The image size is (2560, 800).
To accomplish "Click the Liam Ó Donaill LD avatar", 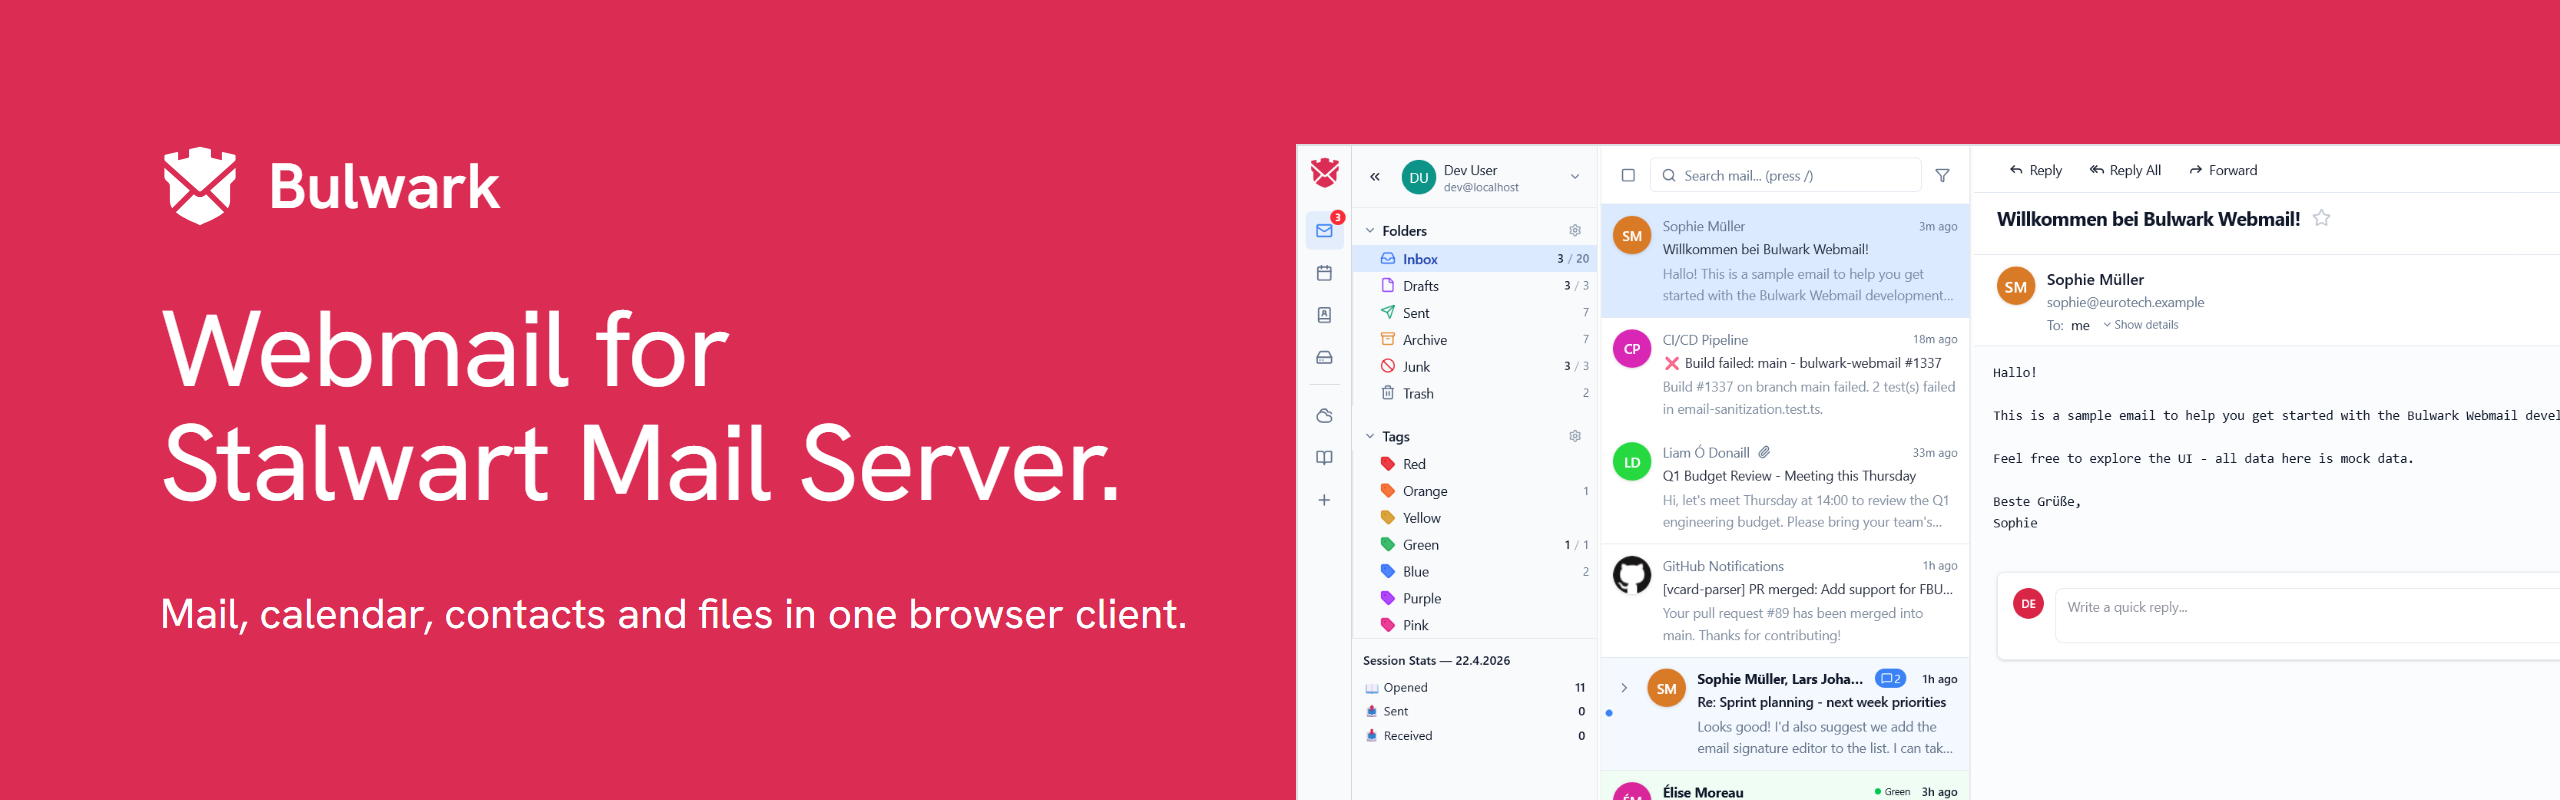I will pos(1632,462).
